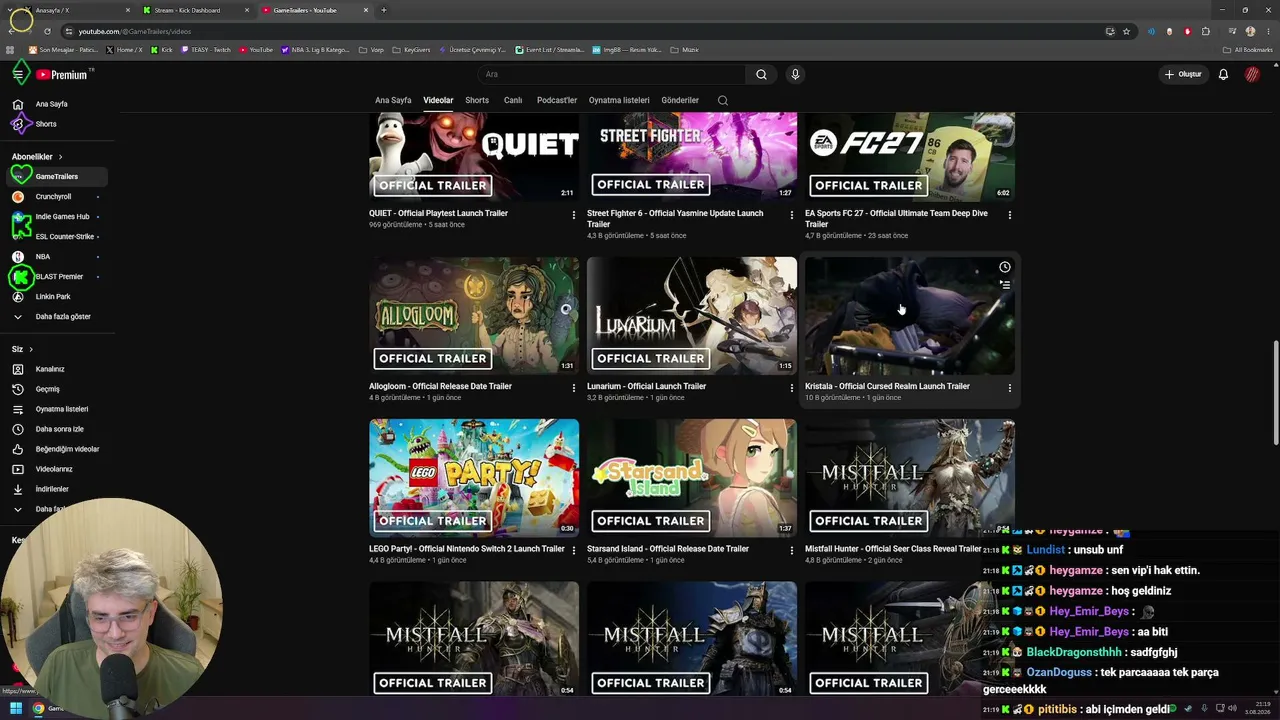
Task: Bookmark this page with the star icon
Action: 1126,31
